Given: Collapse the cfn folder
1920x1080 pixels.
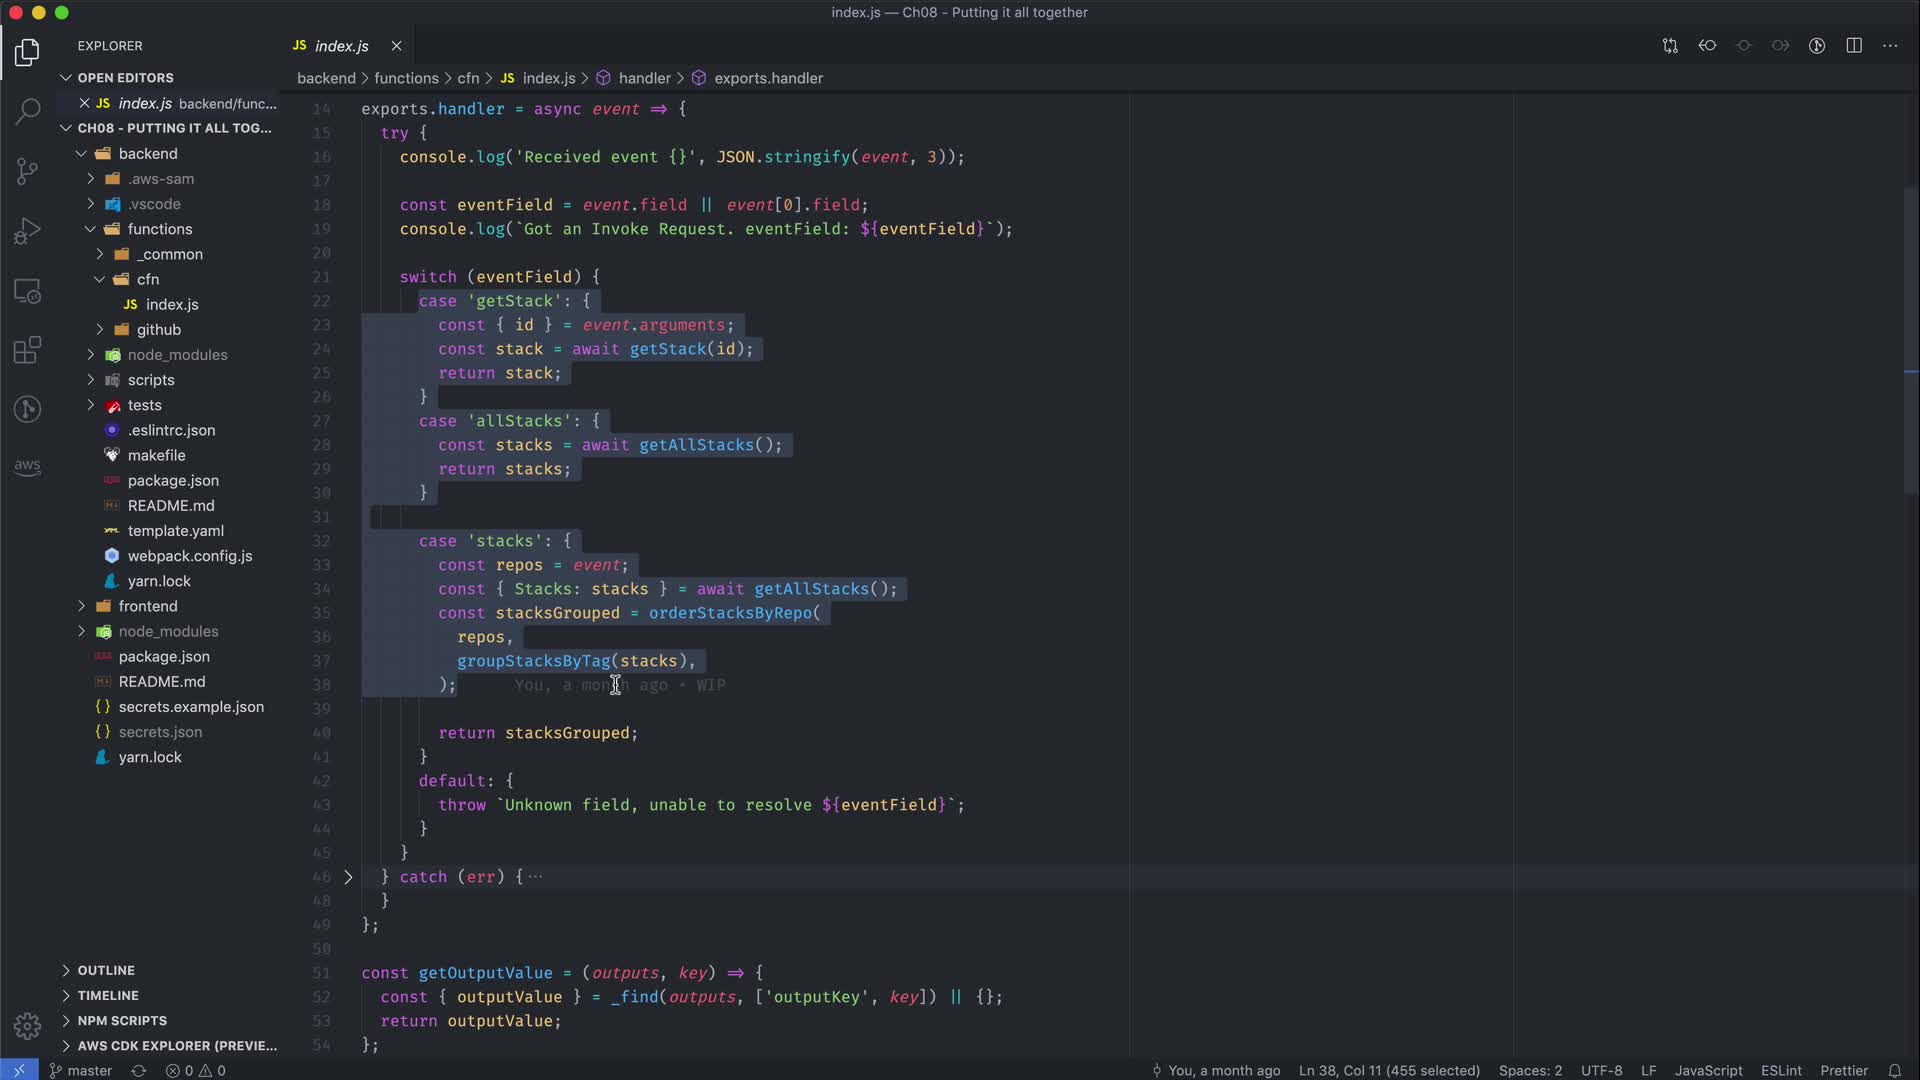Looking at the screenshot, I should point(148,279).
